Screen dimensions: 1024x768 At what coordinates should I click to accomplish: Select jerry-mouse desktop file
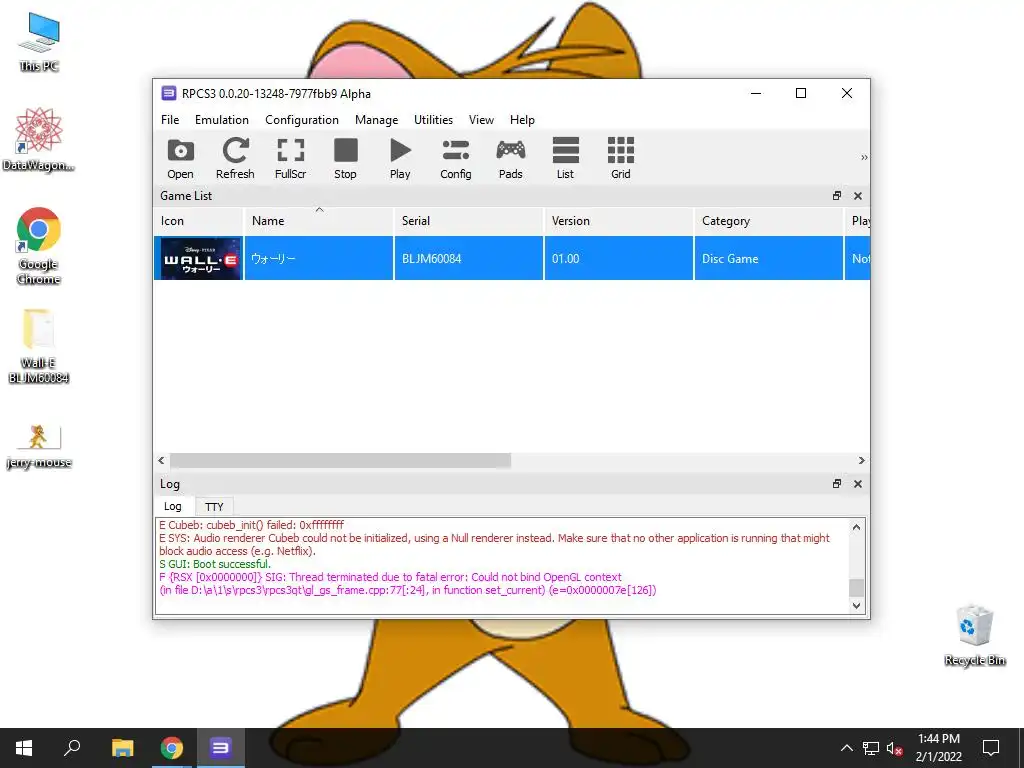[39, 447]
